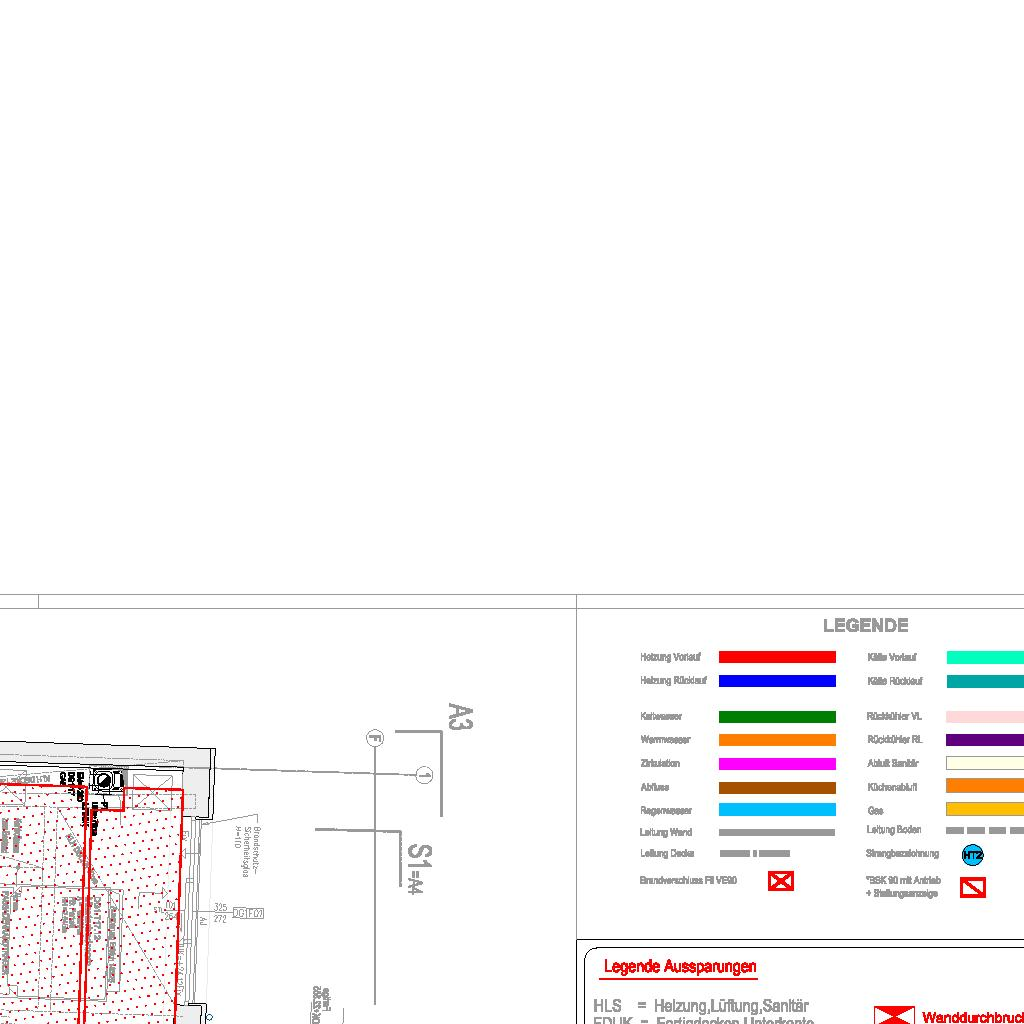Viewport: 1024px width, 1024px height.
Task: Select the green Kaltwasser color bar
Action: tap(777, 717)
